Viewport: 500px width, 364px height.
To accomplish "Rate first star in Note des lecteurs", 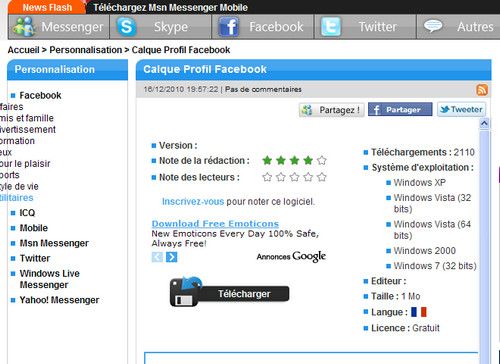I will 267,177.
